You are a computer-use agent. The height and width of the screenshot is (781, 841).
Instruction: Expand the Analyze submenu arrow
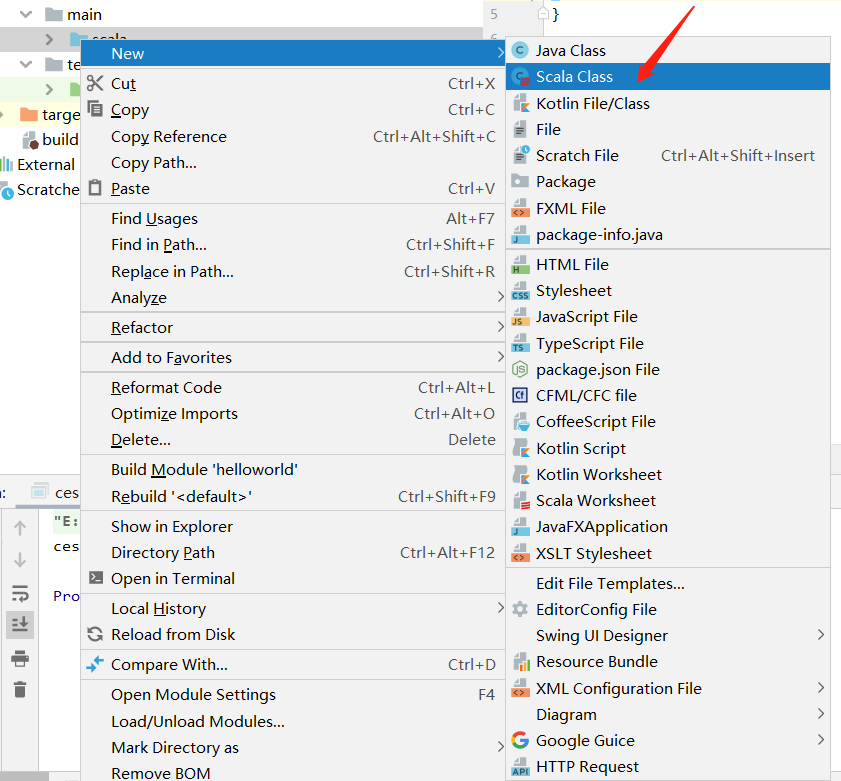(x=500, y=297)
